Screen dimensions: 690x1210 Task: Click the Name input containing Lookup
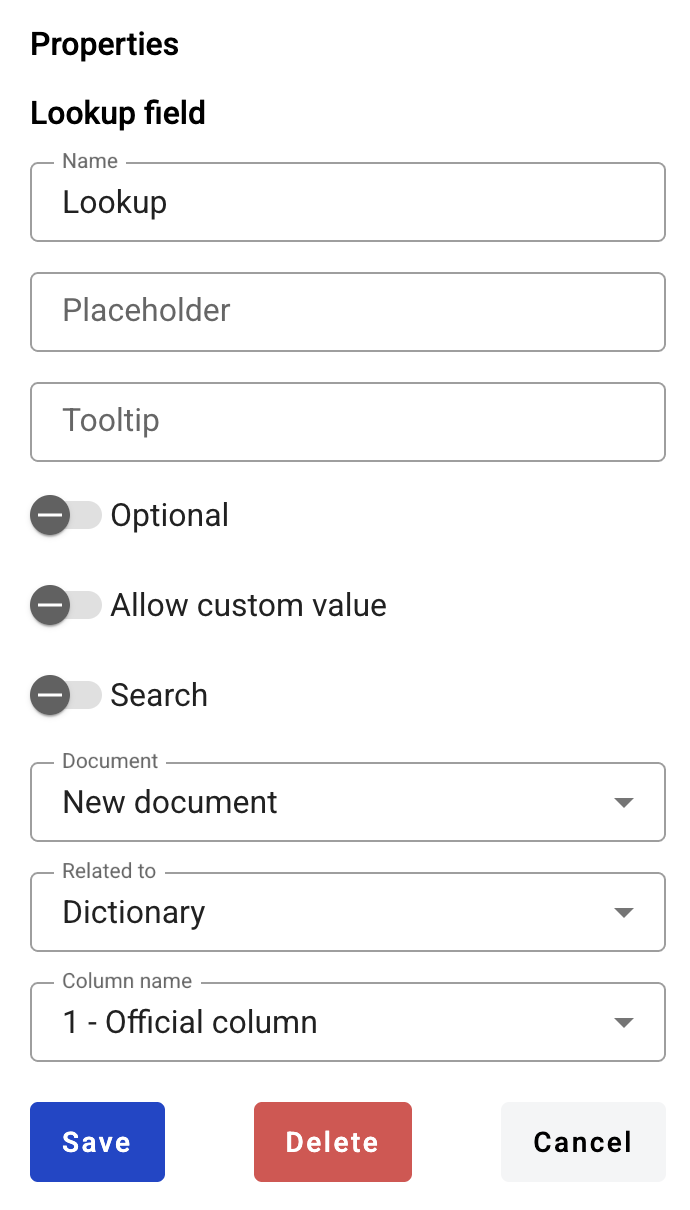[x=348, y=202]
